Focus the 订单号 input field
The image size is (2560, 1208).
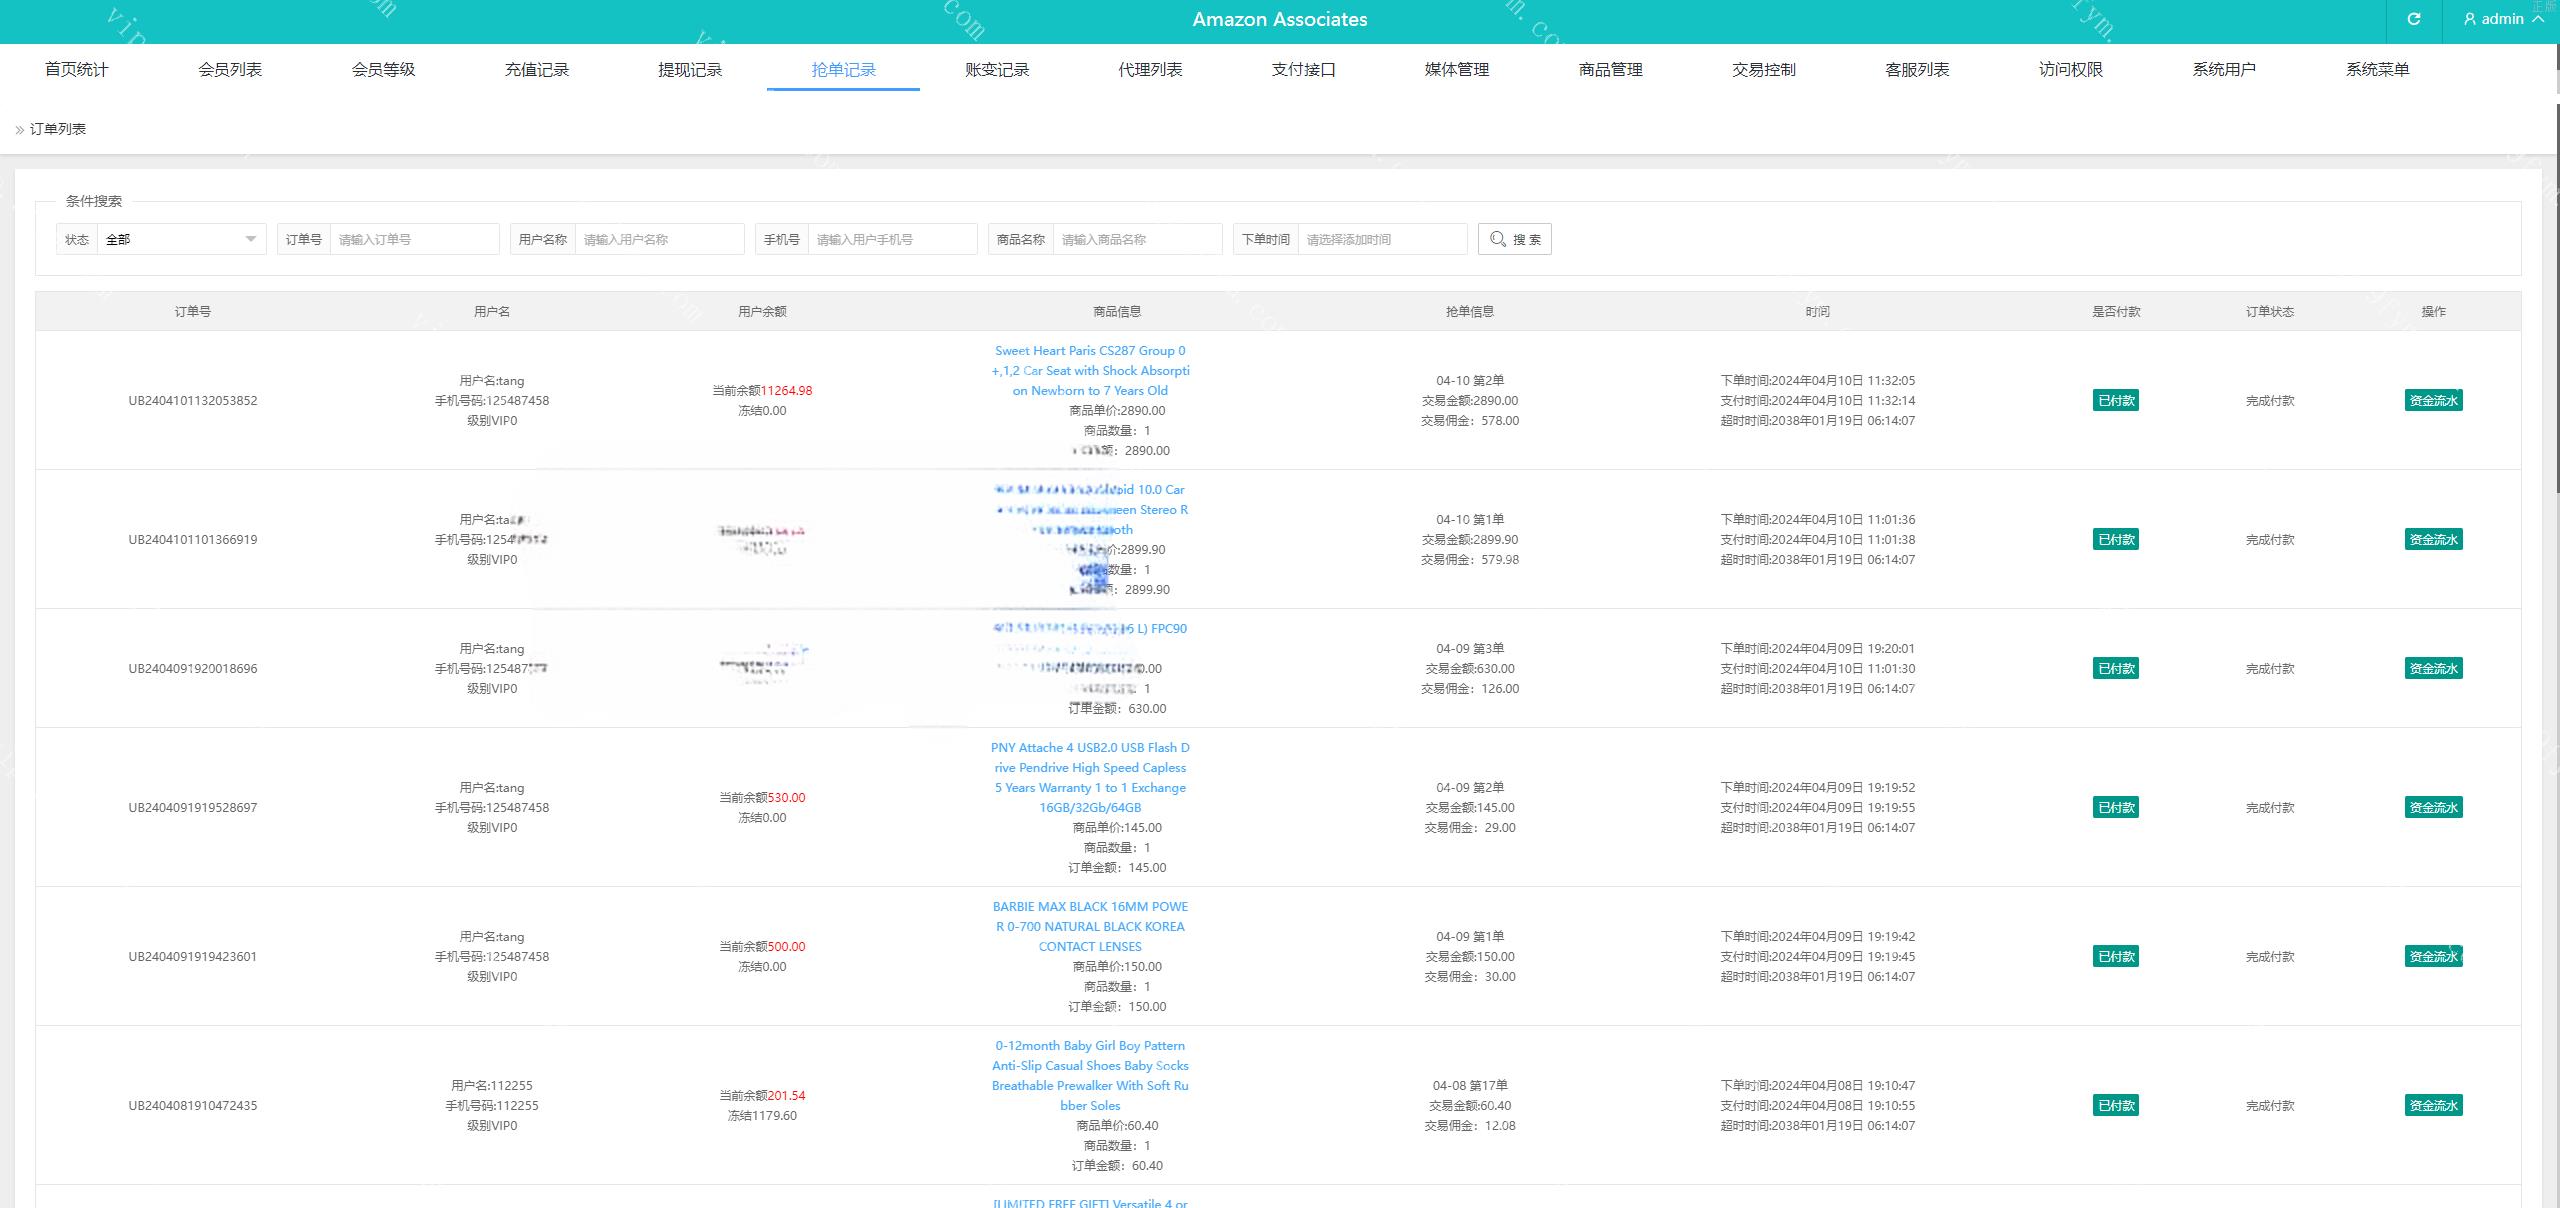click(413, 239)
